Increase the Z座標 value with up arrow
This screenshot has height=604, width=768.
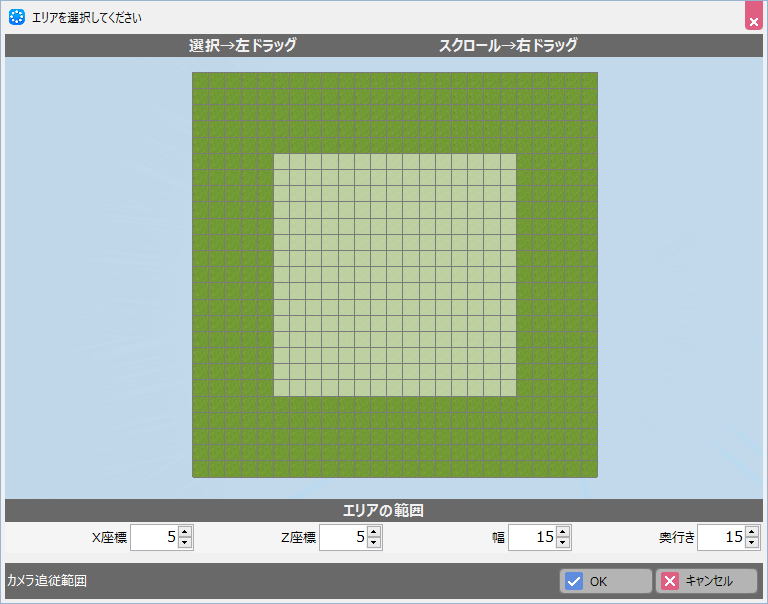[374, 532]
